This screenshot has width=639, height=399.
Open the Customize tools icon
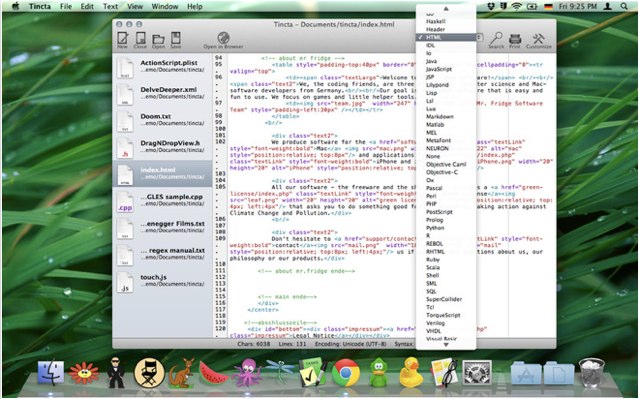click(x=539, y=40)
